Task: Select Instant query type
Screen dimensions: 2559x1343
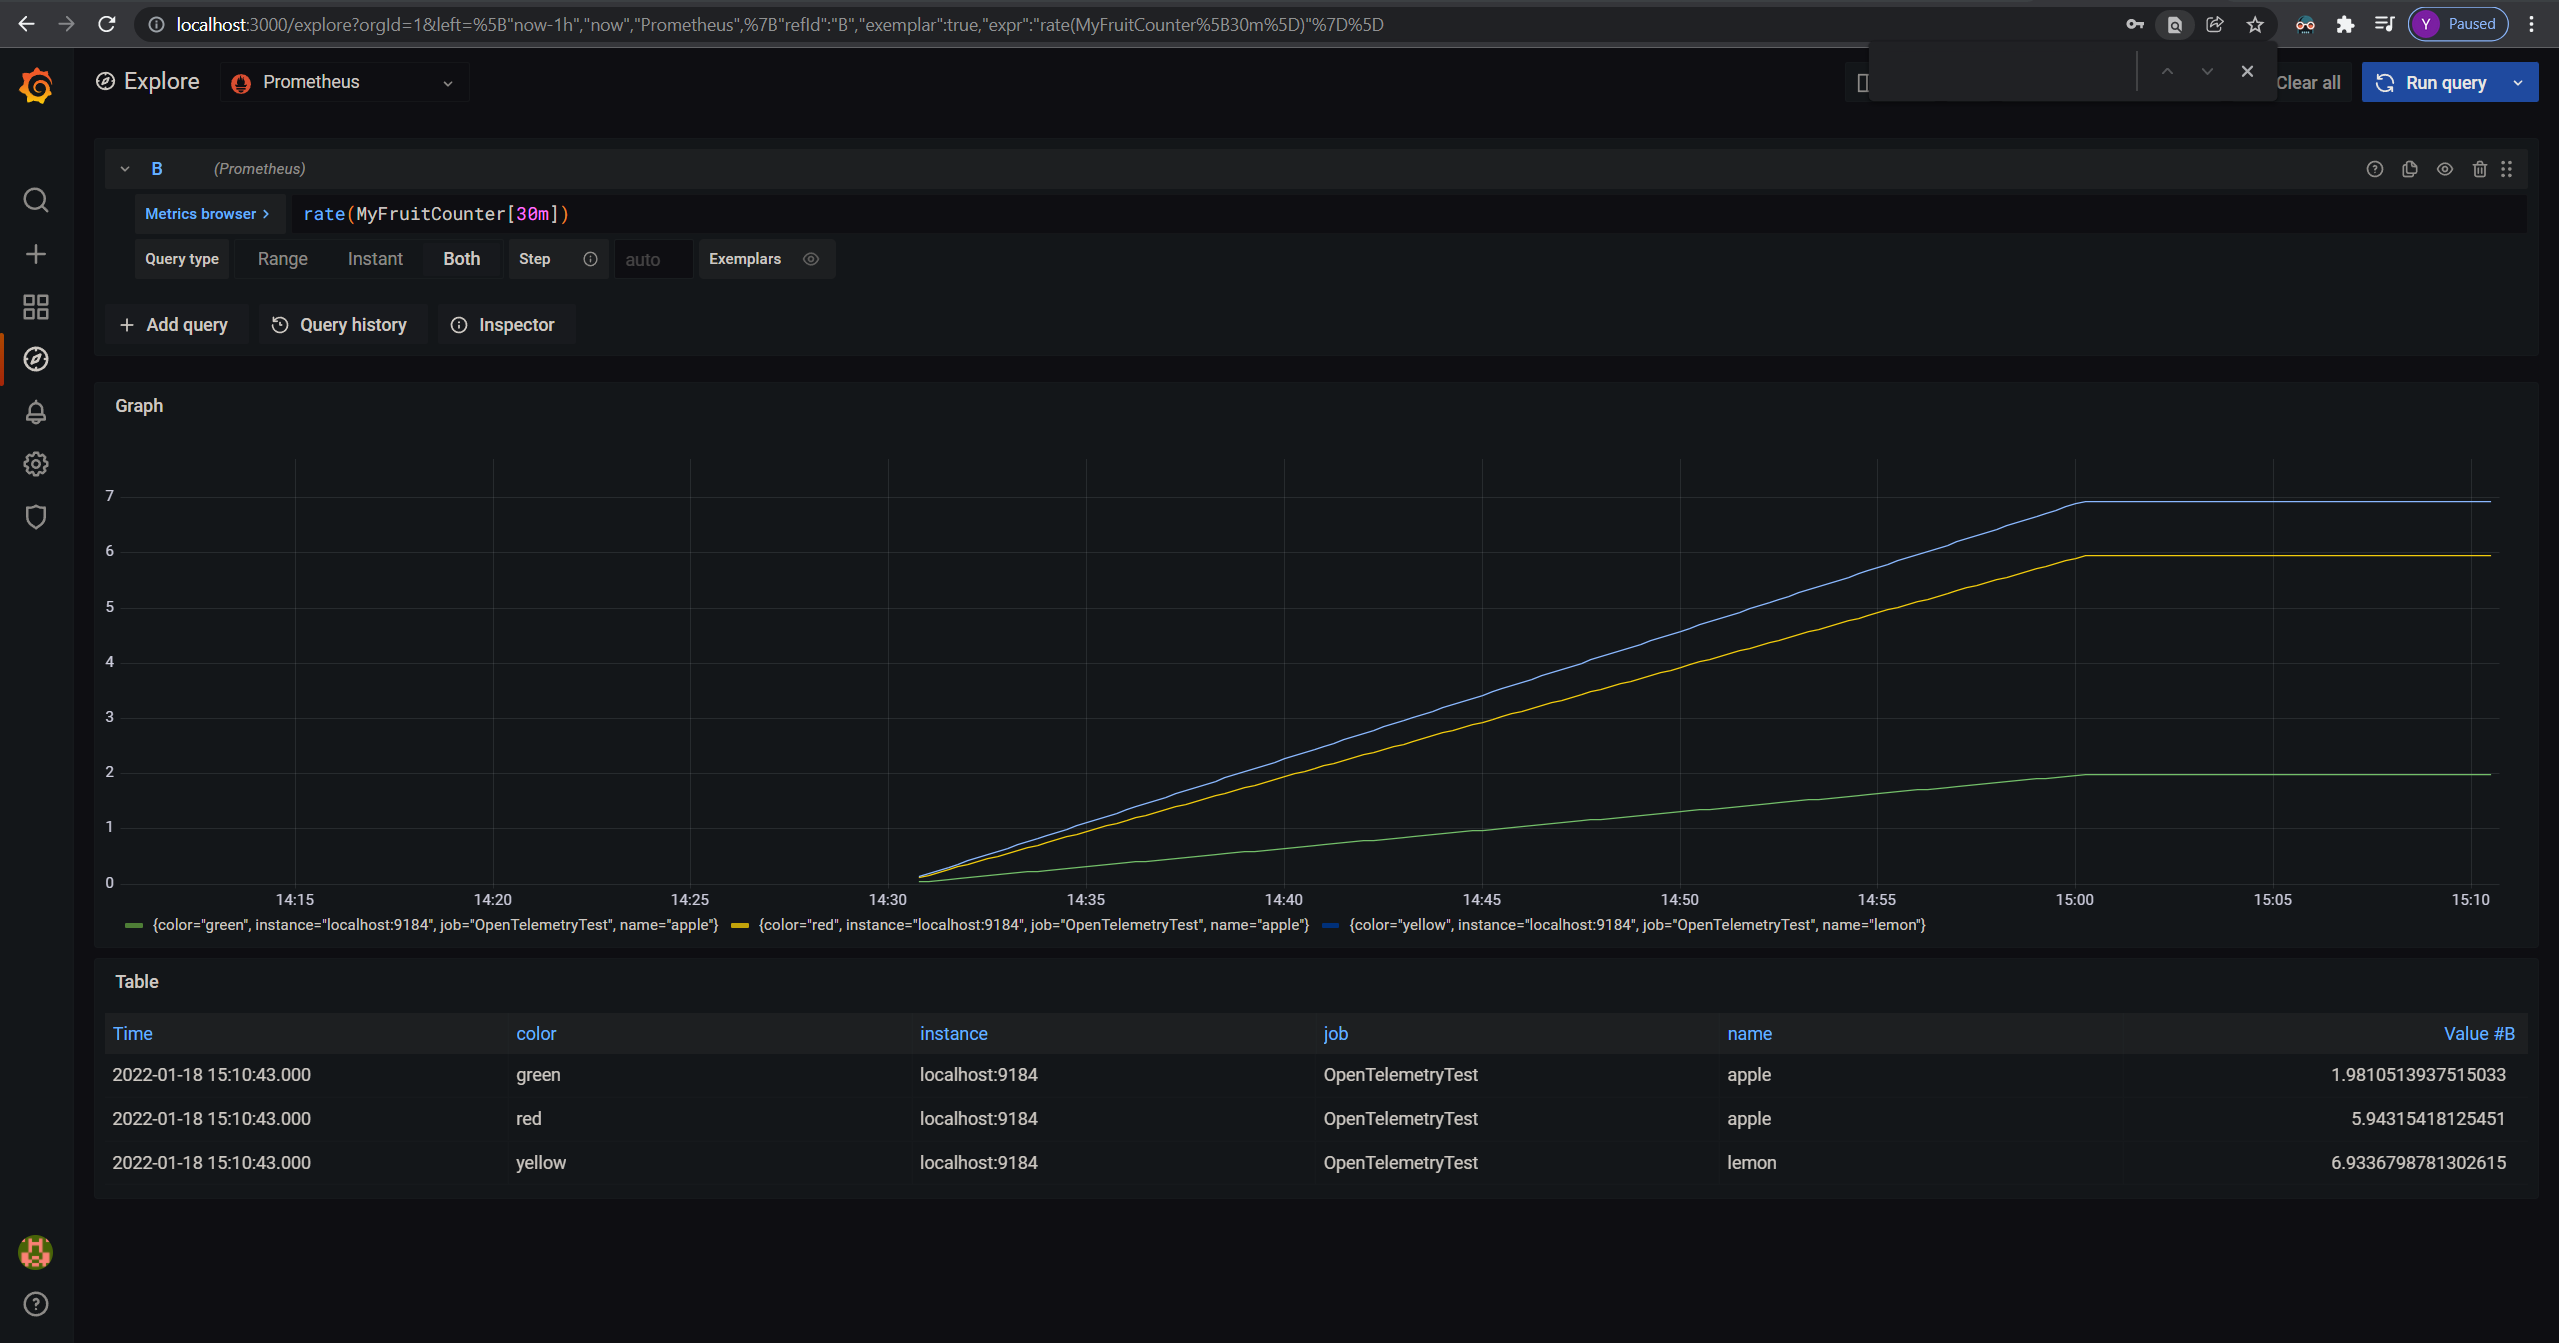Action: 375,259
